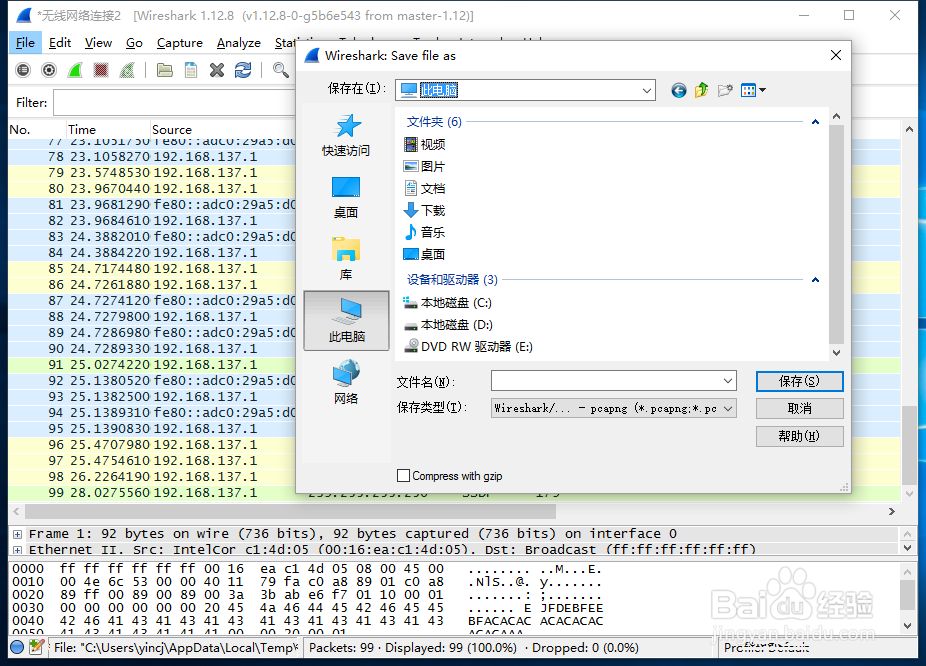Click the 保存(S) button
Viewport: 926px width, 666px height.
(800, 381)
